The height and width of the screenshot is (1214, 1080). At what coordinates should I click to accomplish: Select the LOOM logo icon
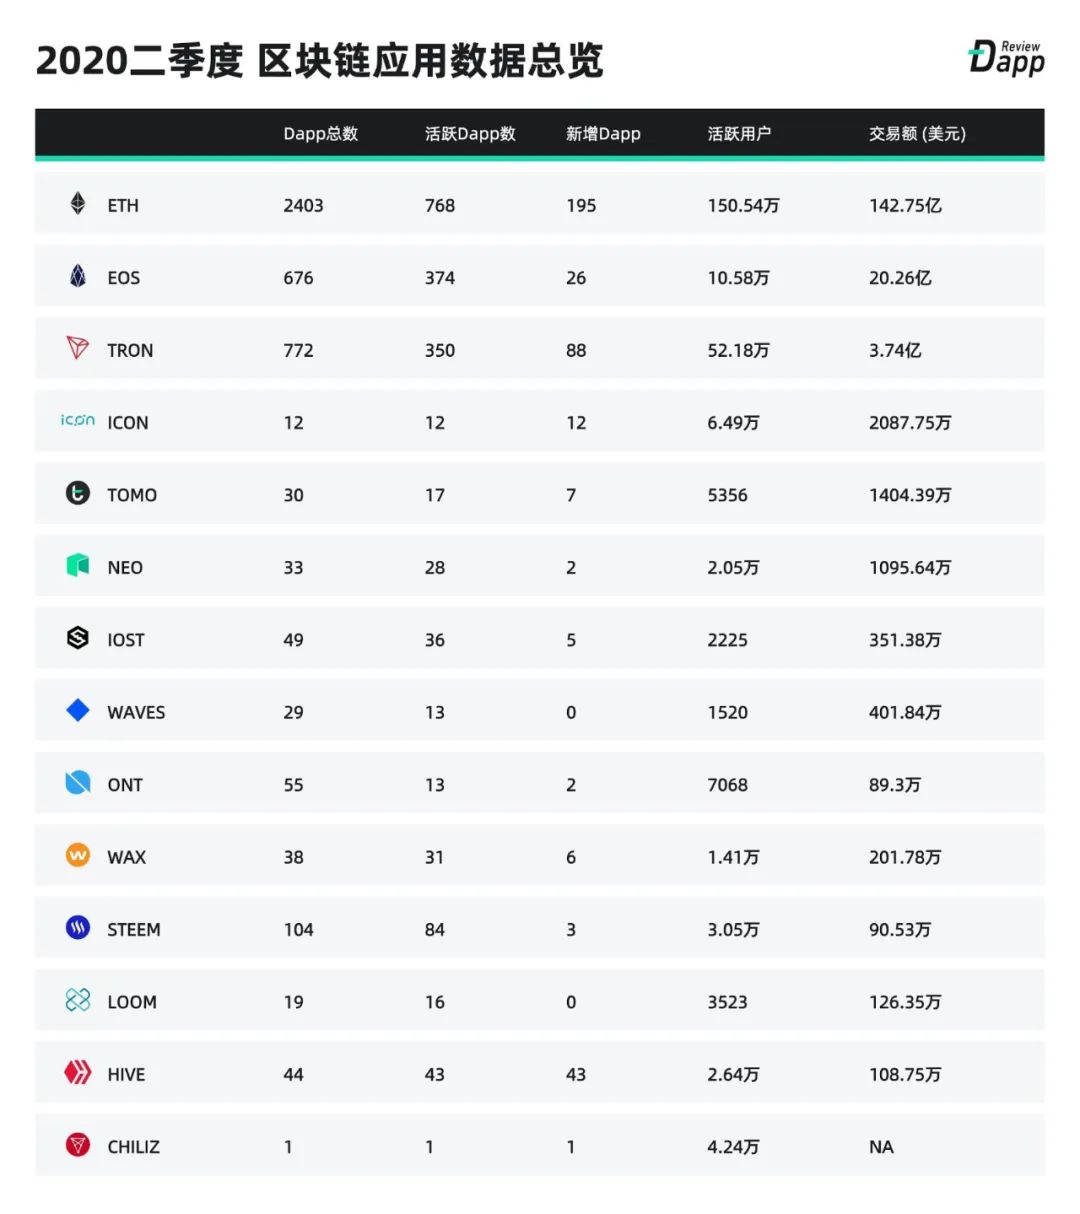78,1000
